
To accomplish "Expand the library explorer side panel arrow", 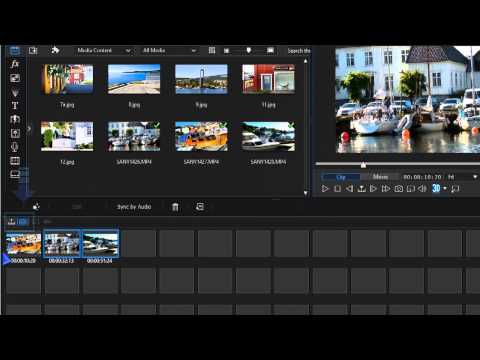I will 29,128.
